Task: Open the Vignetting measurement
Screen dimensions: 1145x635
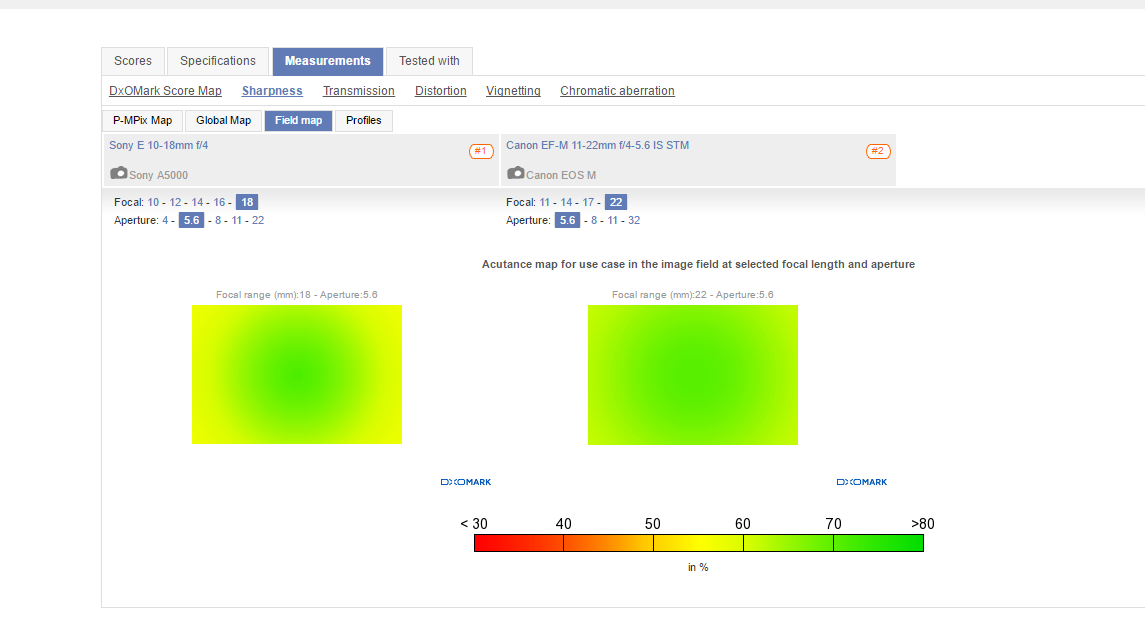Action: pos(513,91)
